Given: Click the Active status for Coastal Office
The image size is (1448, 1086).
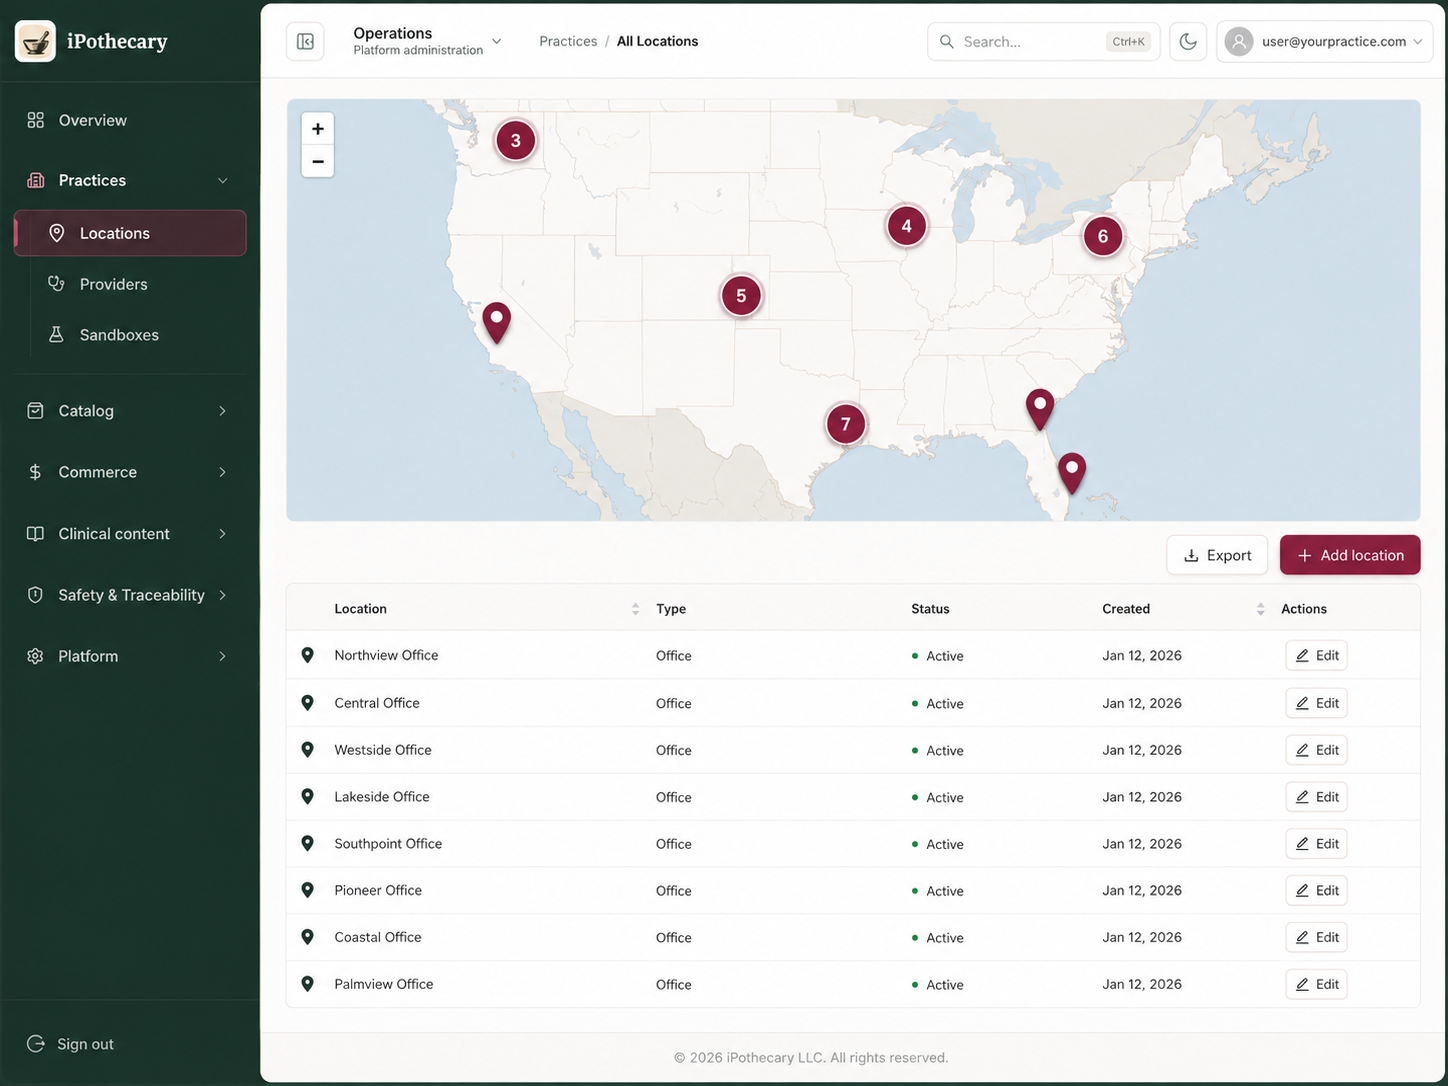Looking at the screenshot, I should [938, 938].
